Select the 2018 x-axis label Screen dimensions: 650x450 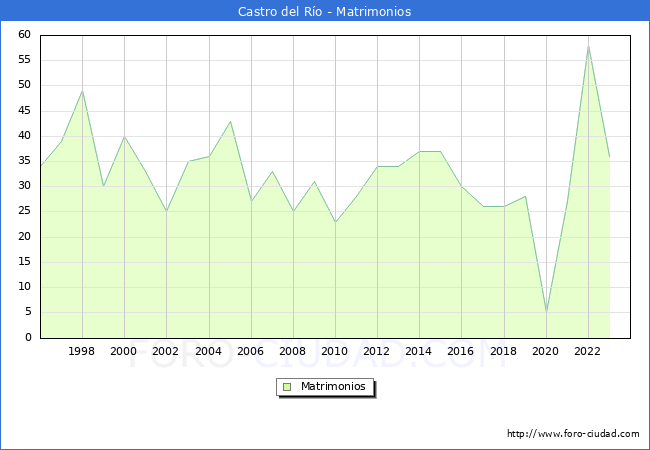[504, 351]
